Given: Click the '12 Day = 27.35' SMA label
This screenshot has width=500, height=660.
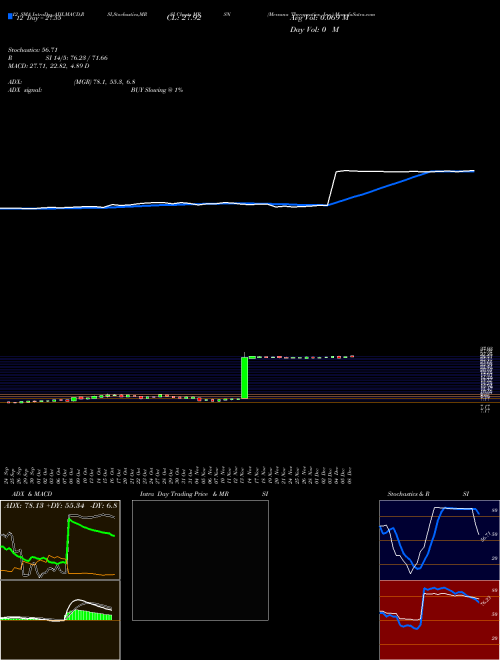Looking at the screenshot, I should [39, 18].
